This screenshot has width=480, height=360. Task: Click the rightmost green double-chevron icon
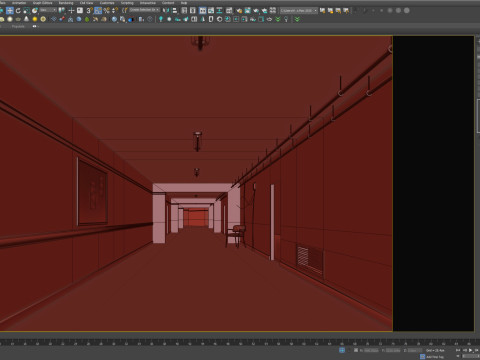click(x=297, y=19)
